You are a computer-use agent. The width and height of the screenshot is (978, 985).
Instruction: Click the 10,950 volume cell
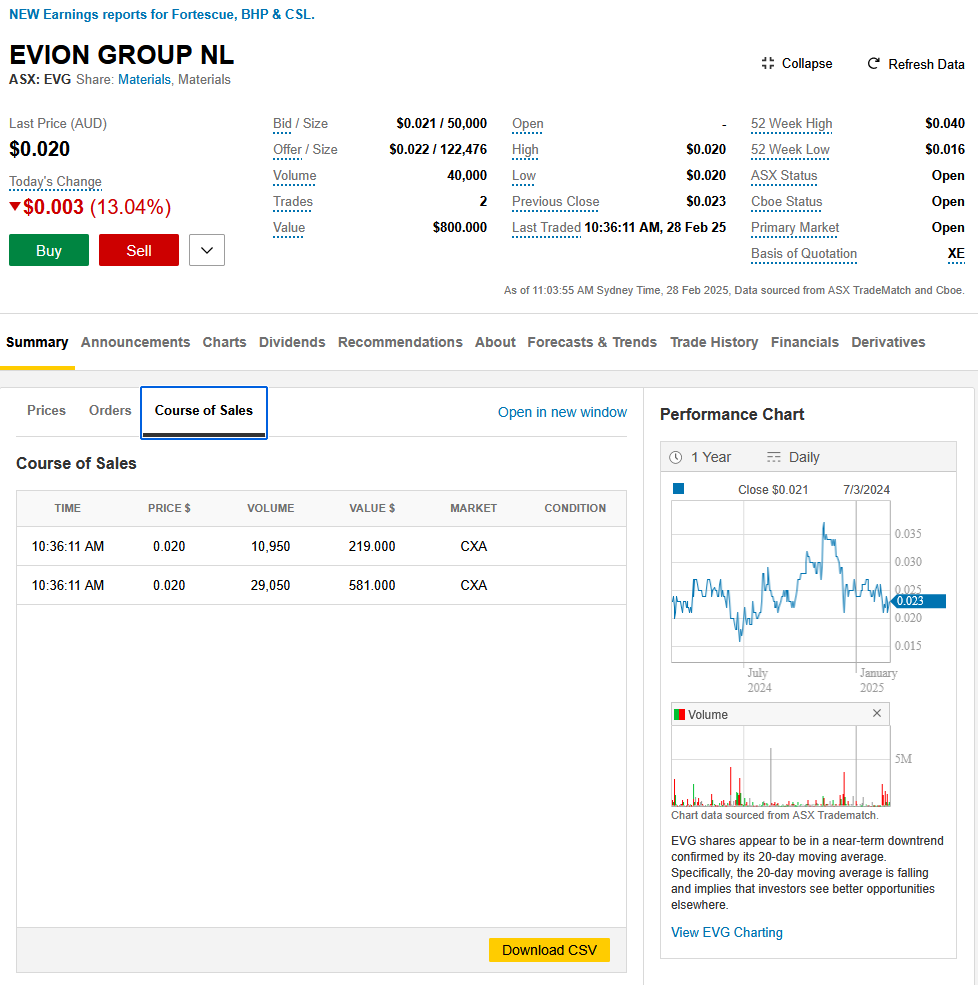(x=271, y=547)
